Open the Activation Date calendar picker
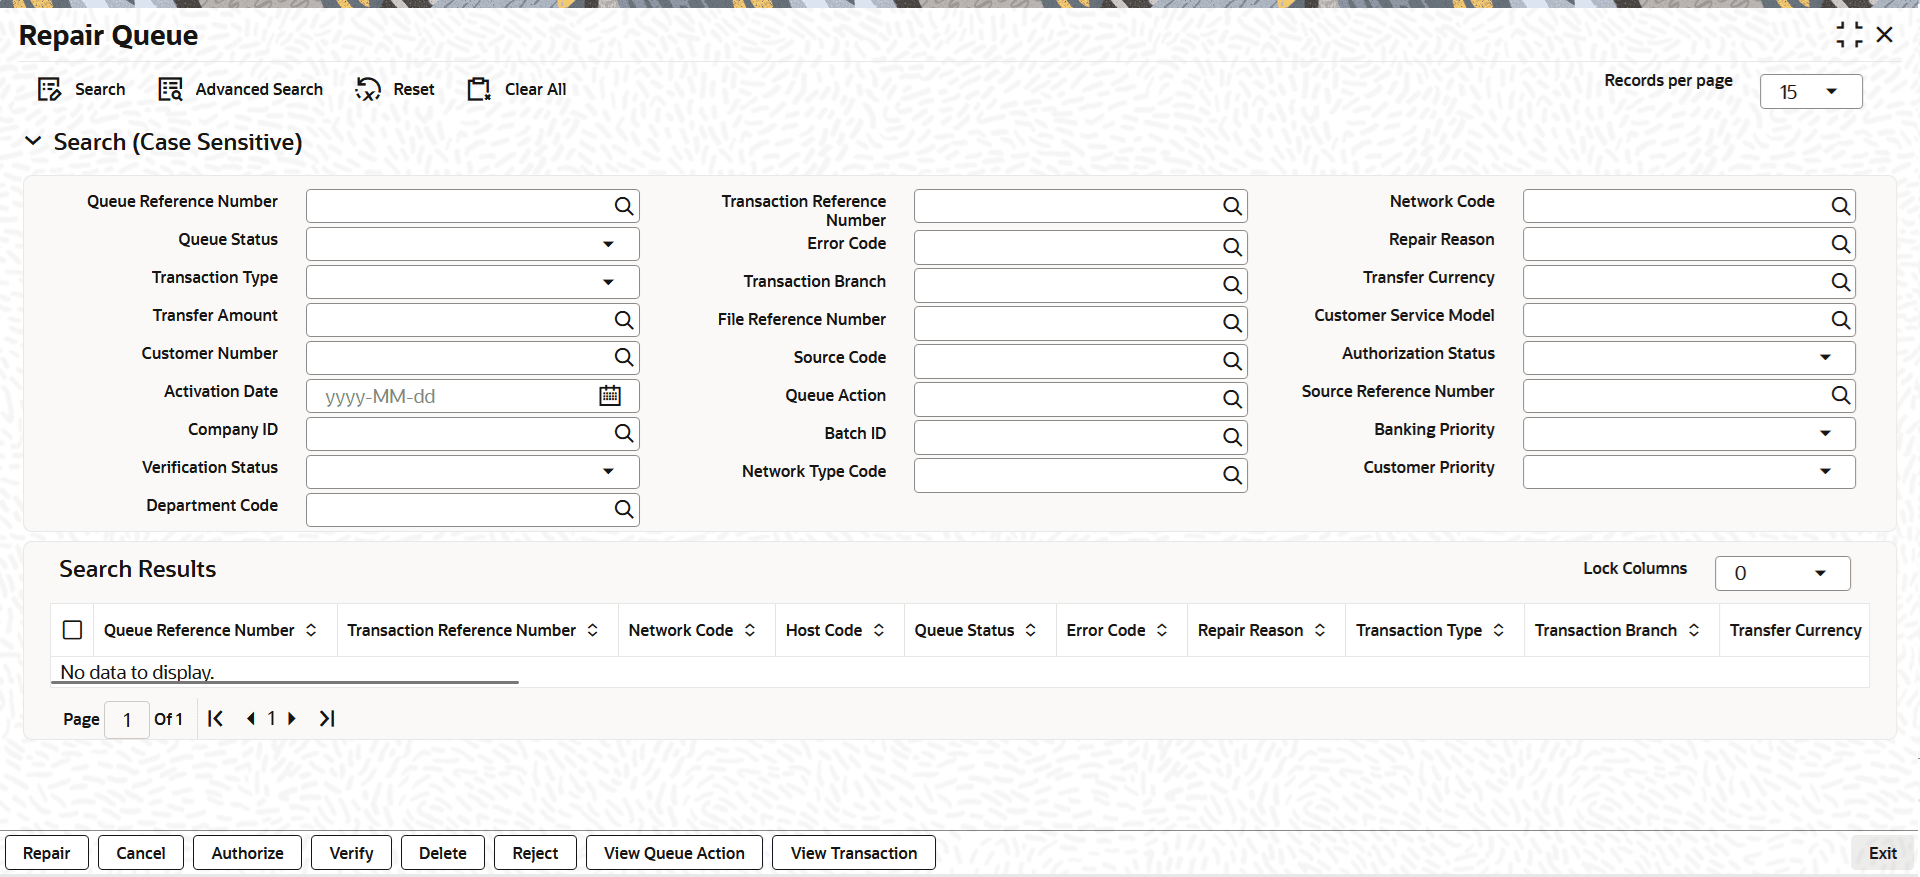Image resolution: width=1920 pixels, height=877 pixels. pos(610,396)
